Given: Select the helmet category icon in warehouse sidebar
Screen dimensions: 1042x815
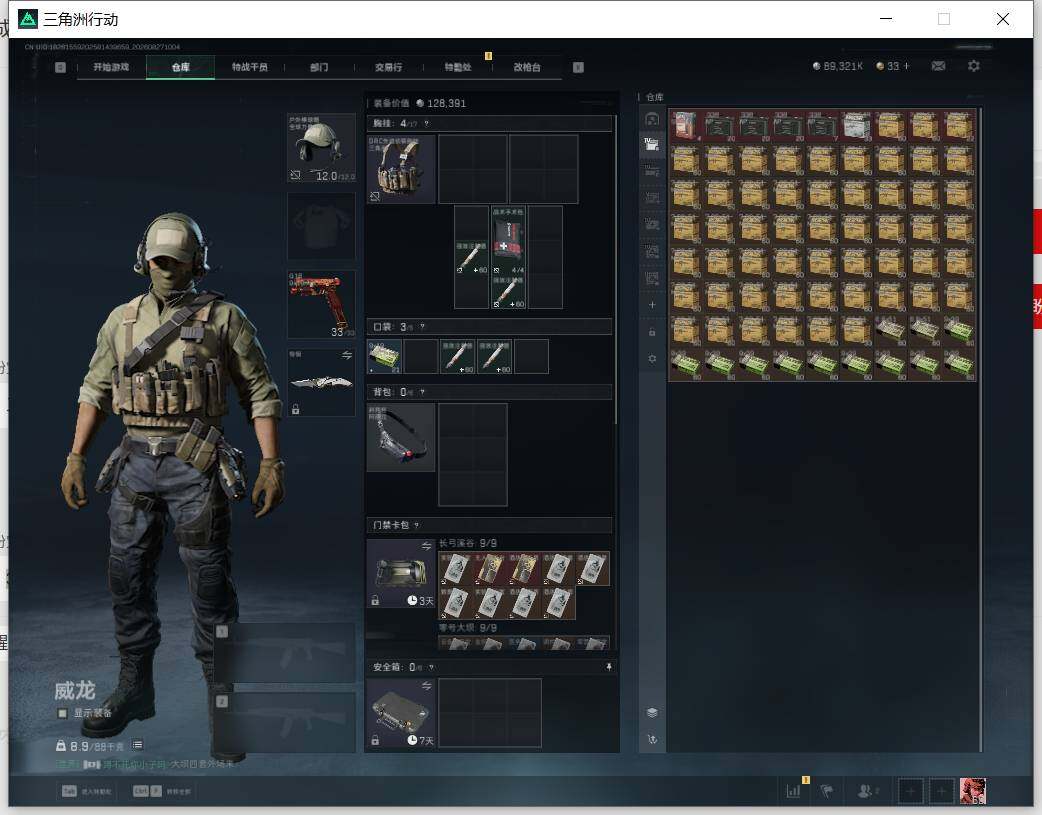Looking at the screenshot, I should click(652, 119).
